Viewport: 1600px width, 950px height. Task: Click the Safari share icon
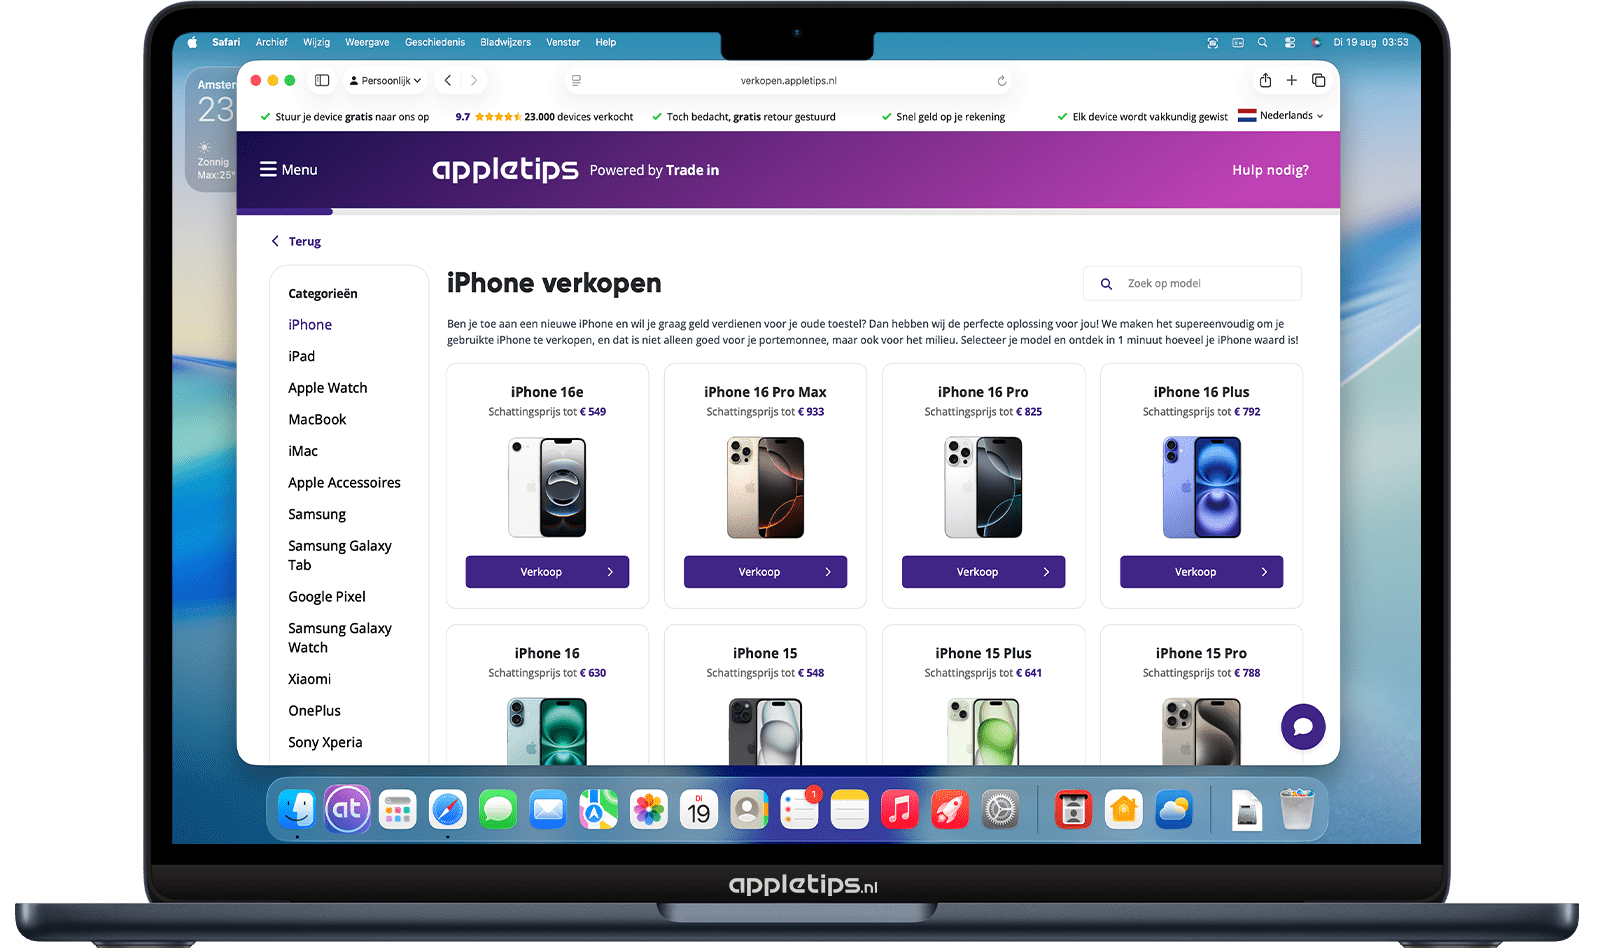click(x=1265, y=80)
